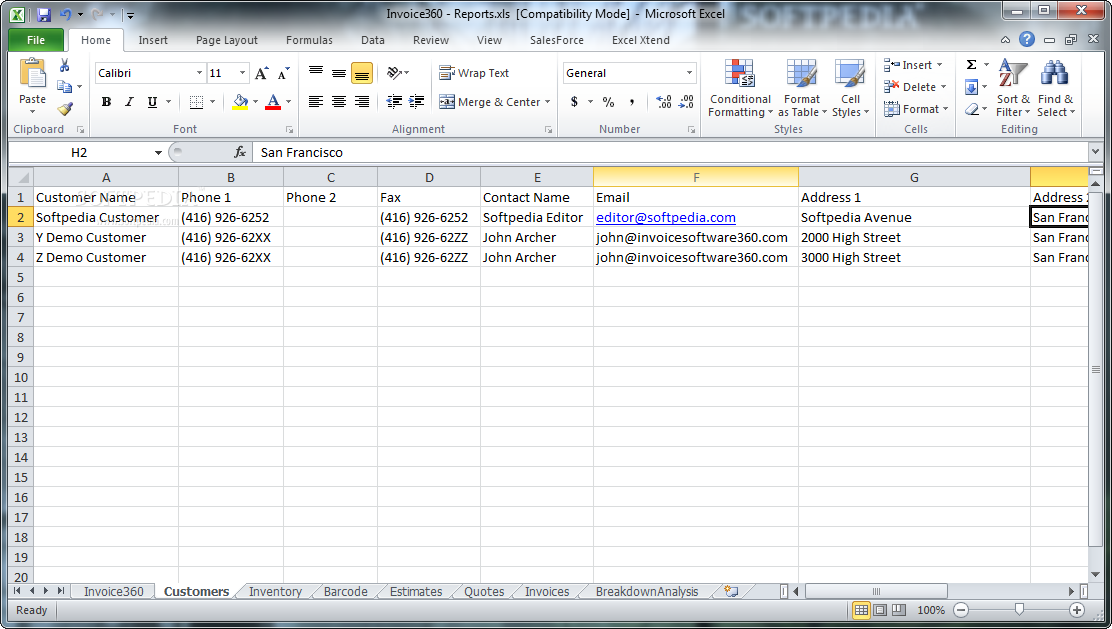Click the Paste clipboard icon
This screenshot has height=629, width=1112.
coord(33,74)
